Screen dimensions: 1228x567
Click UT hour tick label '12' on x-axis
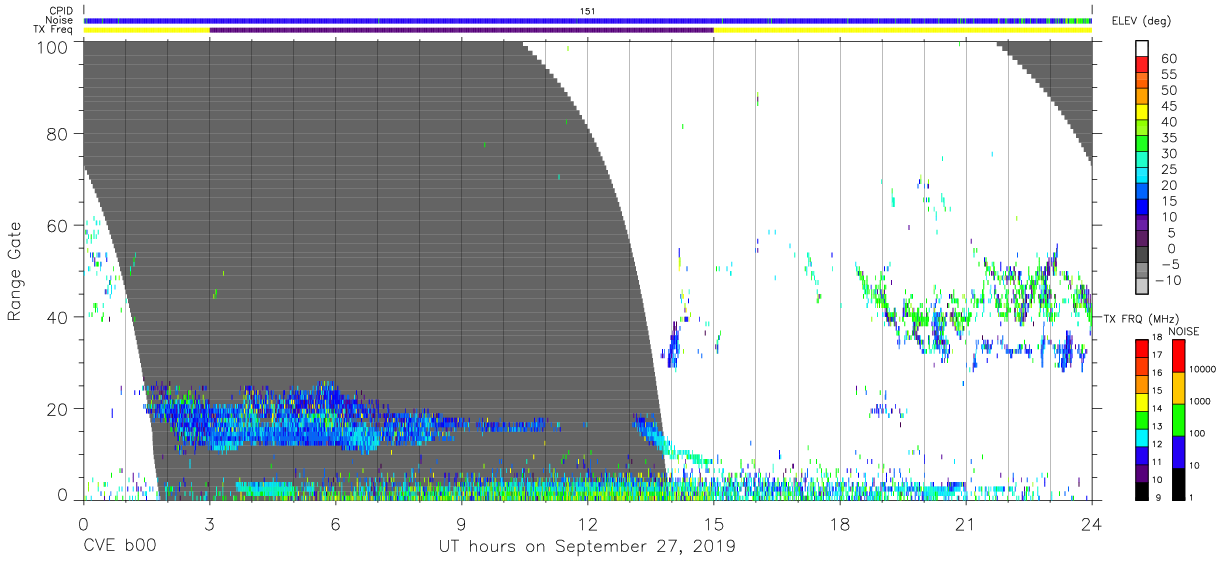click(x=587, y=524)
